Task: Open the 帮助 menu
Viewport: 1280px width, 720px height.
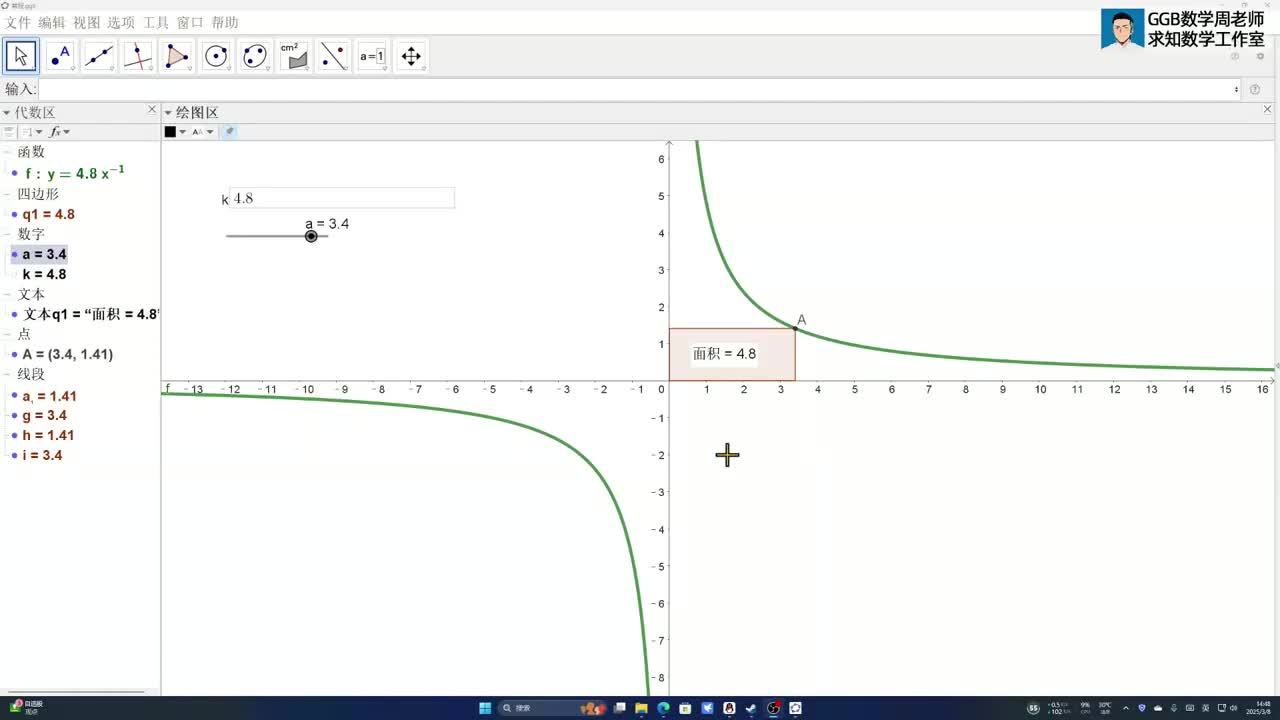Action: coord(225,23)
